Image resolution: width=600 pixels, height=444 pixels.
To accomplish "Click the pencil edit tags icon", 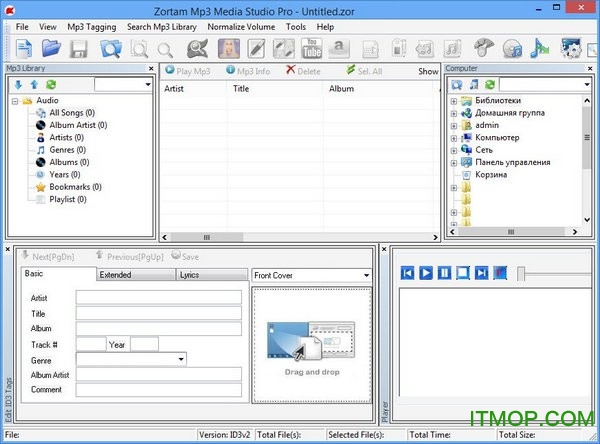I will pos(256,49).
